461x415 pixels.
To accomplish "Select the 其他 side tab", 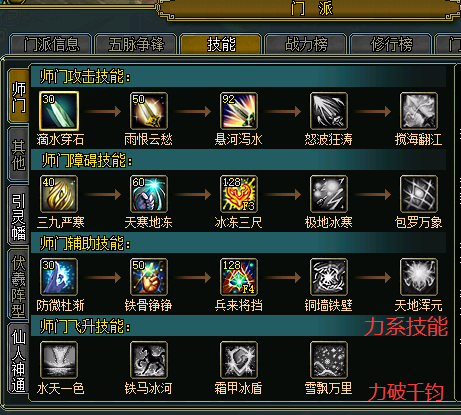I will pos(19,155).
